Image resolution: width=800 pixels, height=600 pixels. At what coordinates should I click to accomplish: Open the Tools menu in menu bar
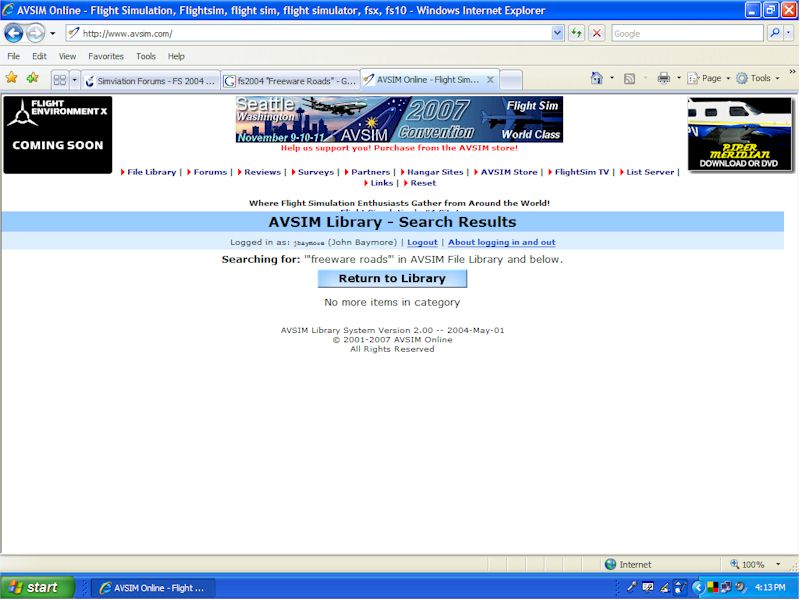pos(146,56)
